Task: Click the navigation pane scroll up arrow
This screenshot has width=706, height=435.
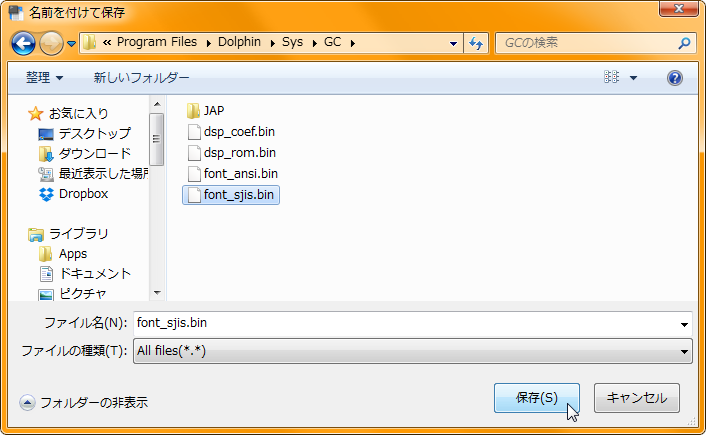Action: [x=157, y=104]
